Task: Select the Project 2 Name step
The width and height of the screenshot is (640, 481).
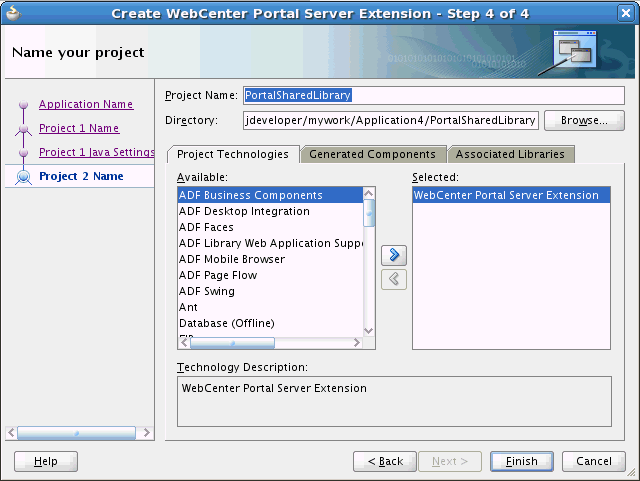Action: point(81,176)
